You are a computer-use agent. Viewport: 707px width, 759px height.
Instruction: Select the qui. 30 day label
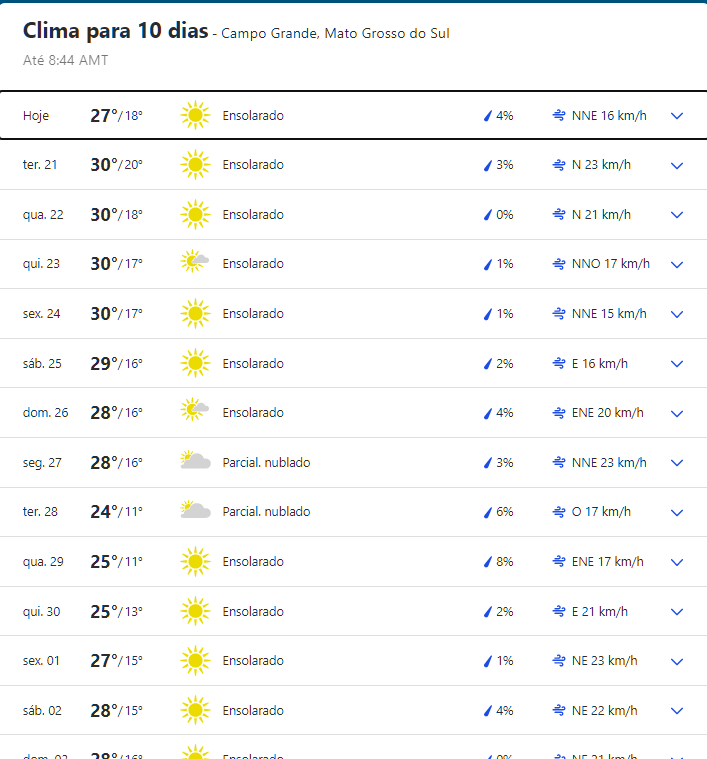pyautogui.click(x=42, y=612)
